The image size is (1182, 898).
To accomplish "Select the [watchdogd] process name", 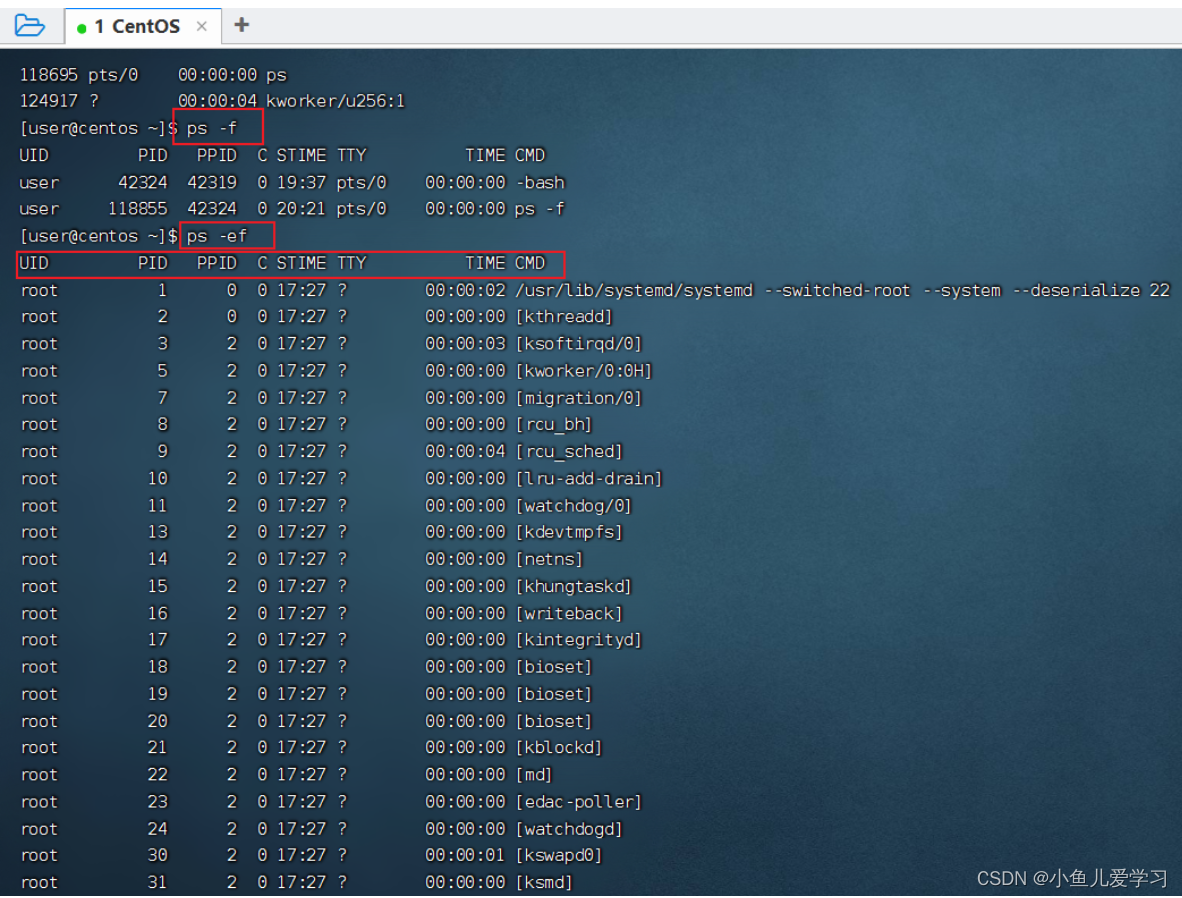I will [x=569, y=829].
